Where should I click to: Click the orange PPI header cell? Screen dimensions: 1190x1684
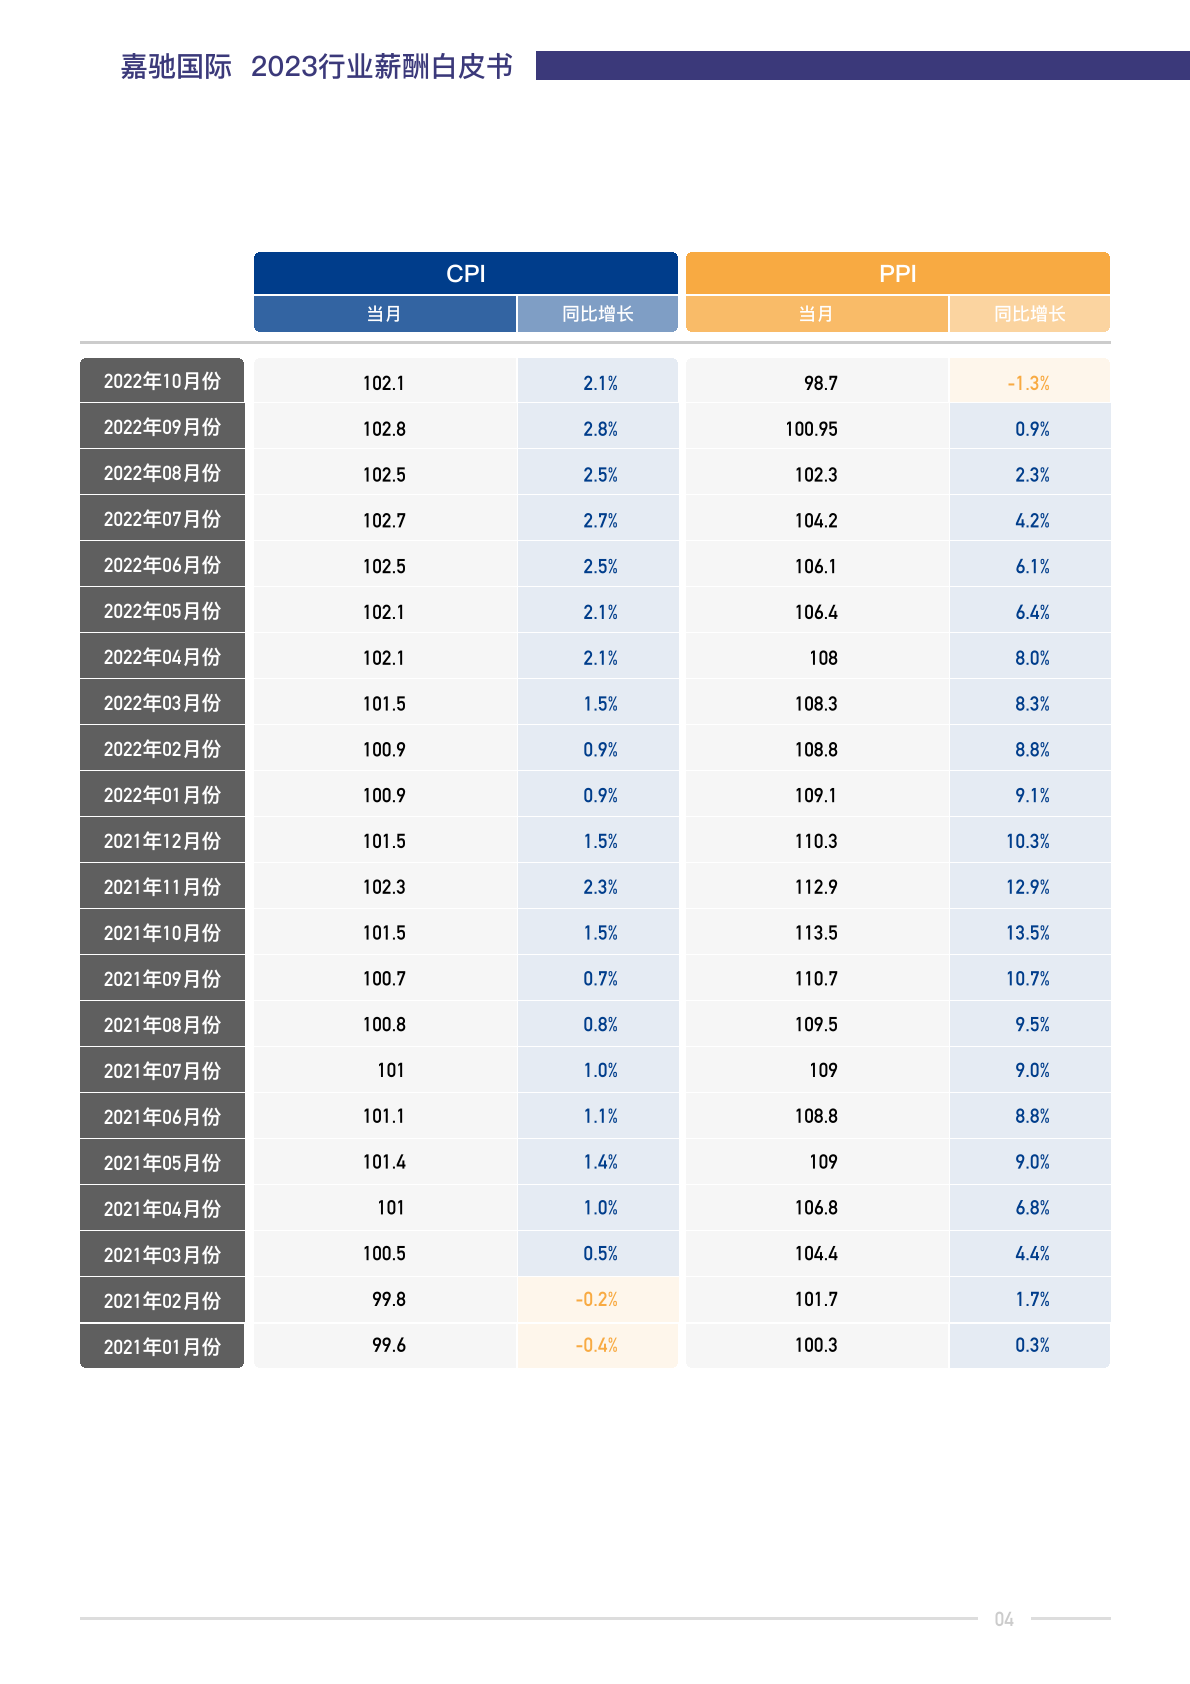click(897, 273)
